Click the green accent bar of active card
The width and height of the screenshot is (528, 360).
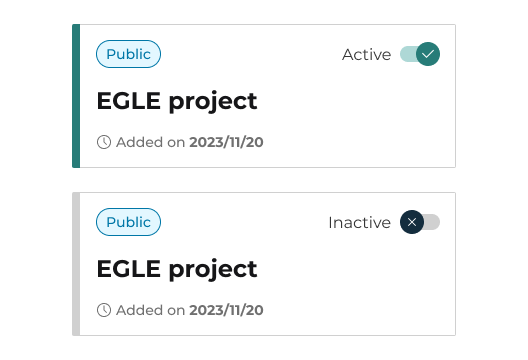(76, 96)
